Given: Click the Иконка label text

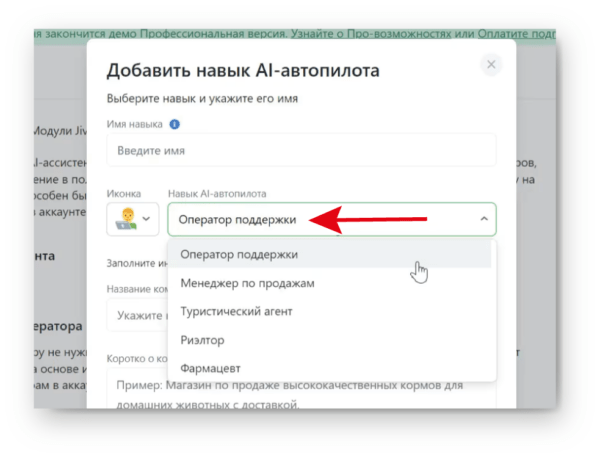Looking at the screenshot, I should [x=124, y=194].
